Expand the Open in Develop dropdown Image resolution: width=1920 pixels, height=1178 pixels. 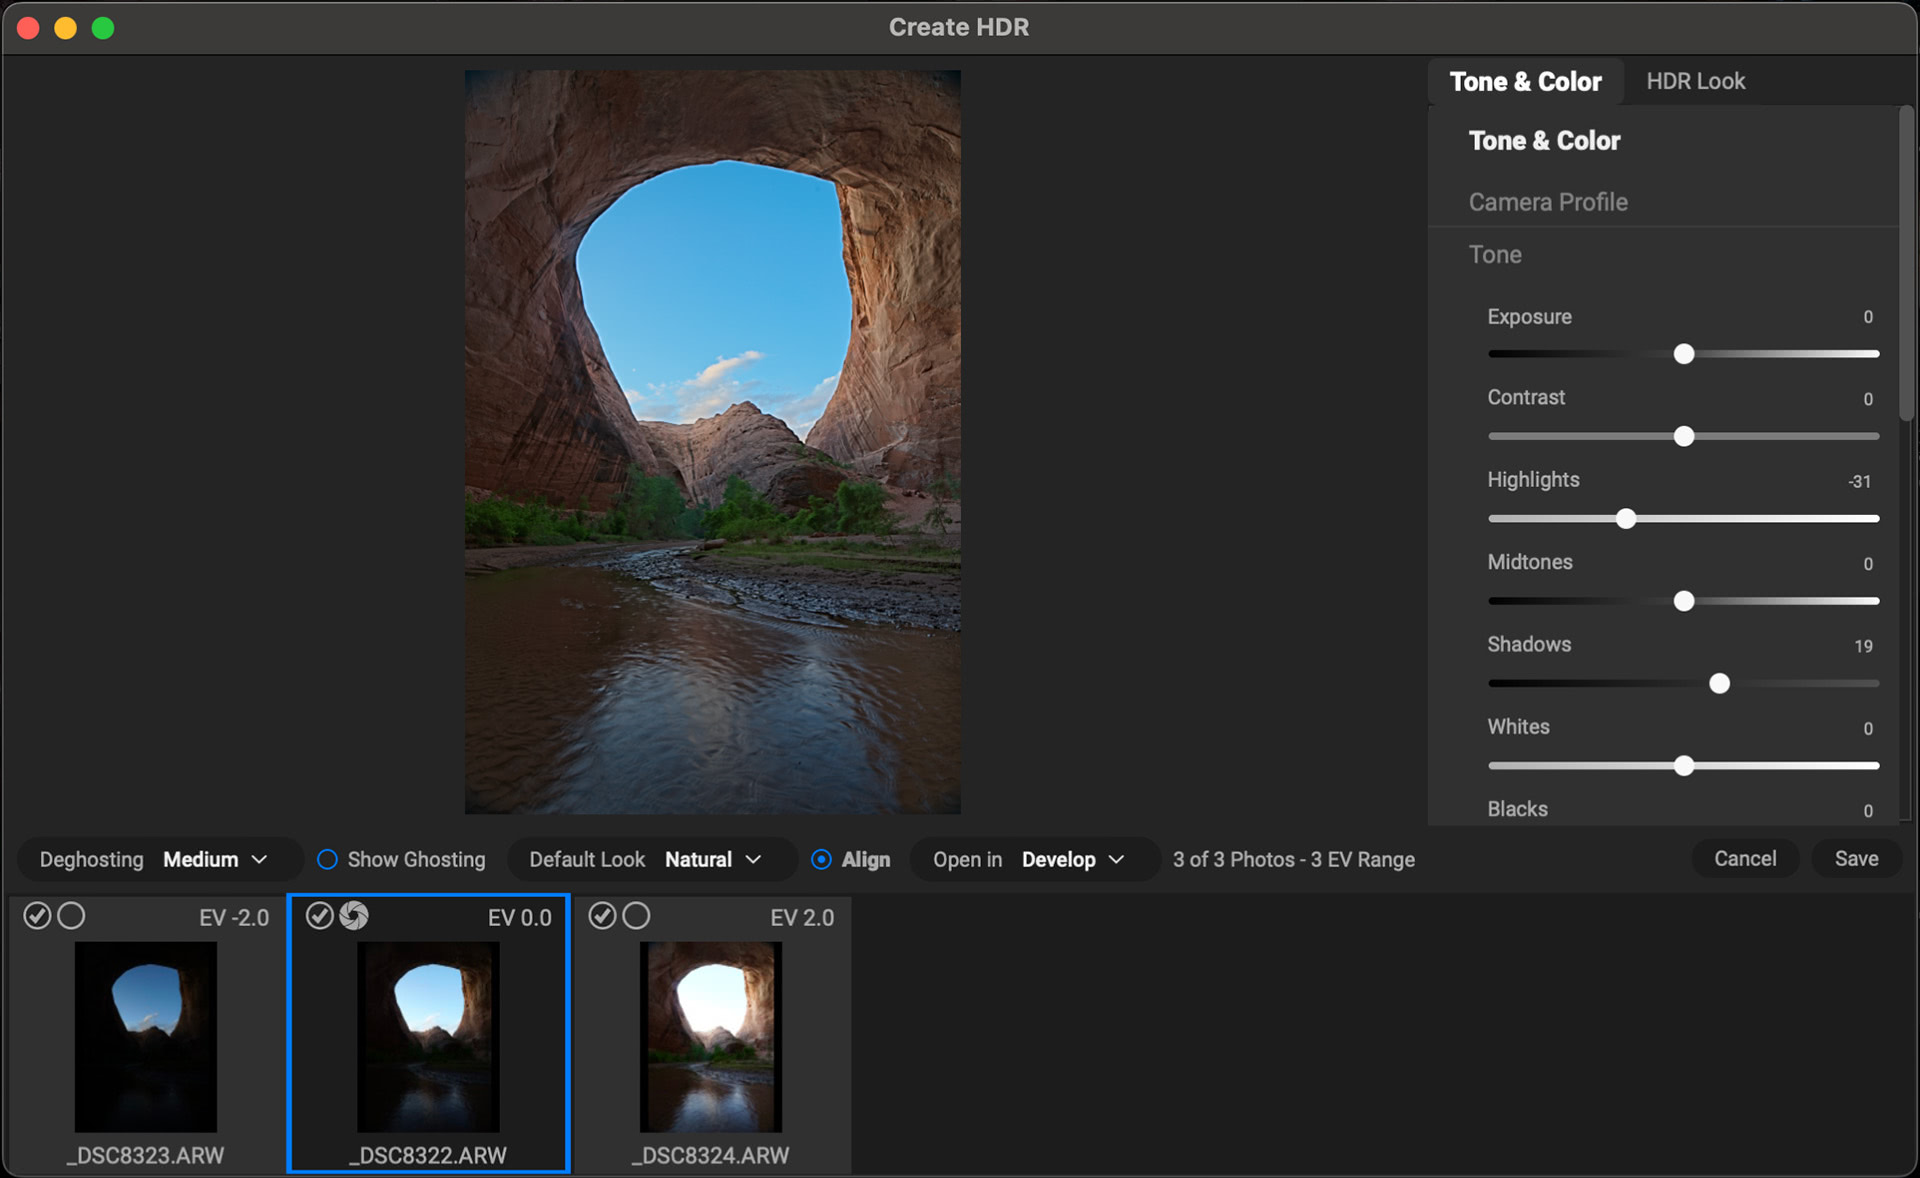(x=1072, y=860)
